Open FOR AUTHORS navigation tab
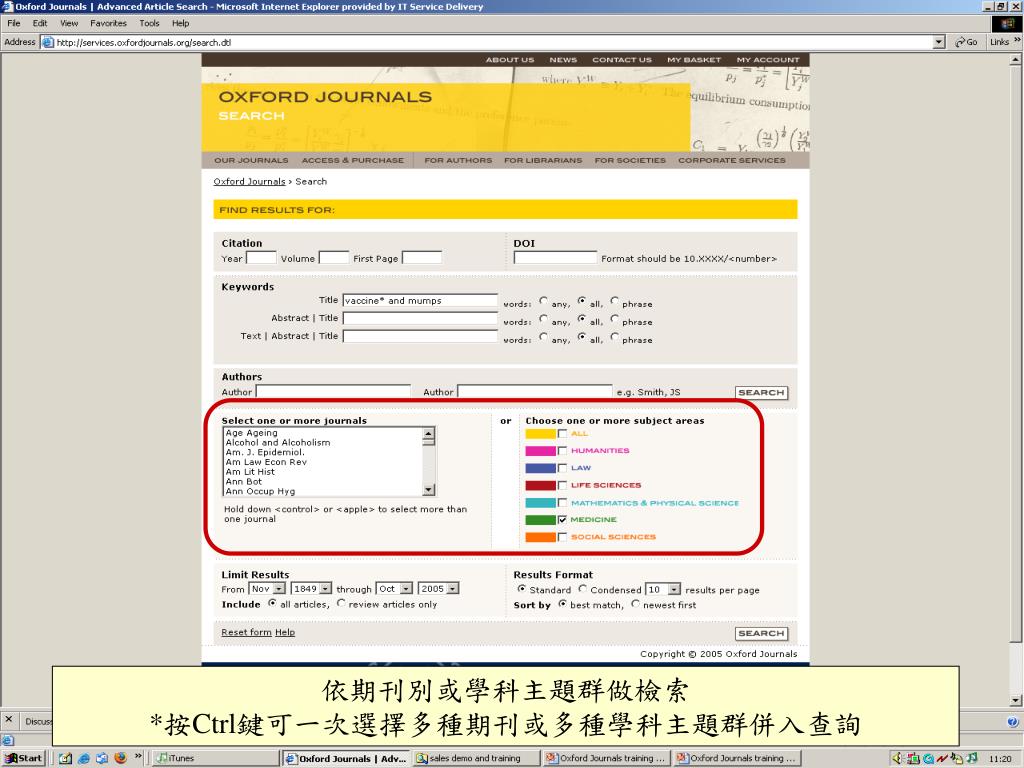The image size is (1024, 768). 458,160
